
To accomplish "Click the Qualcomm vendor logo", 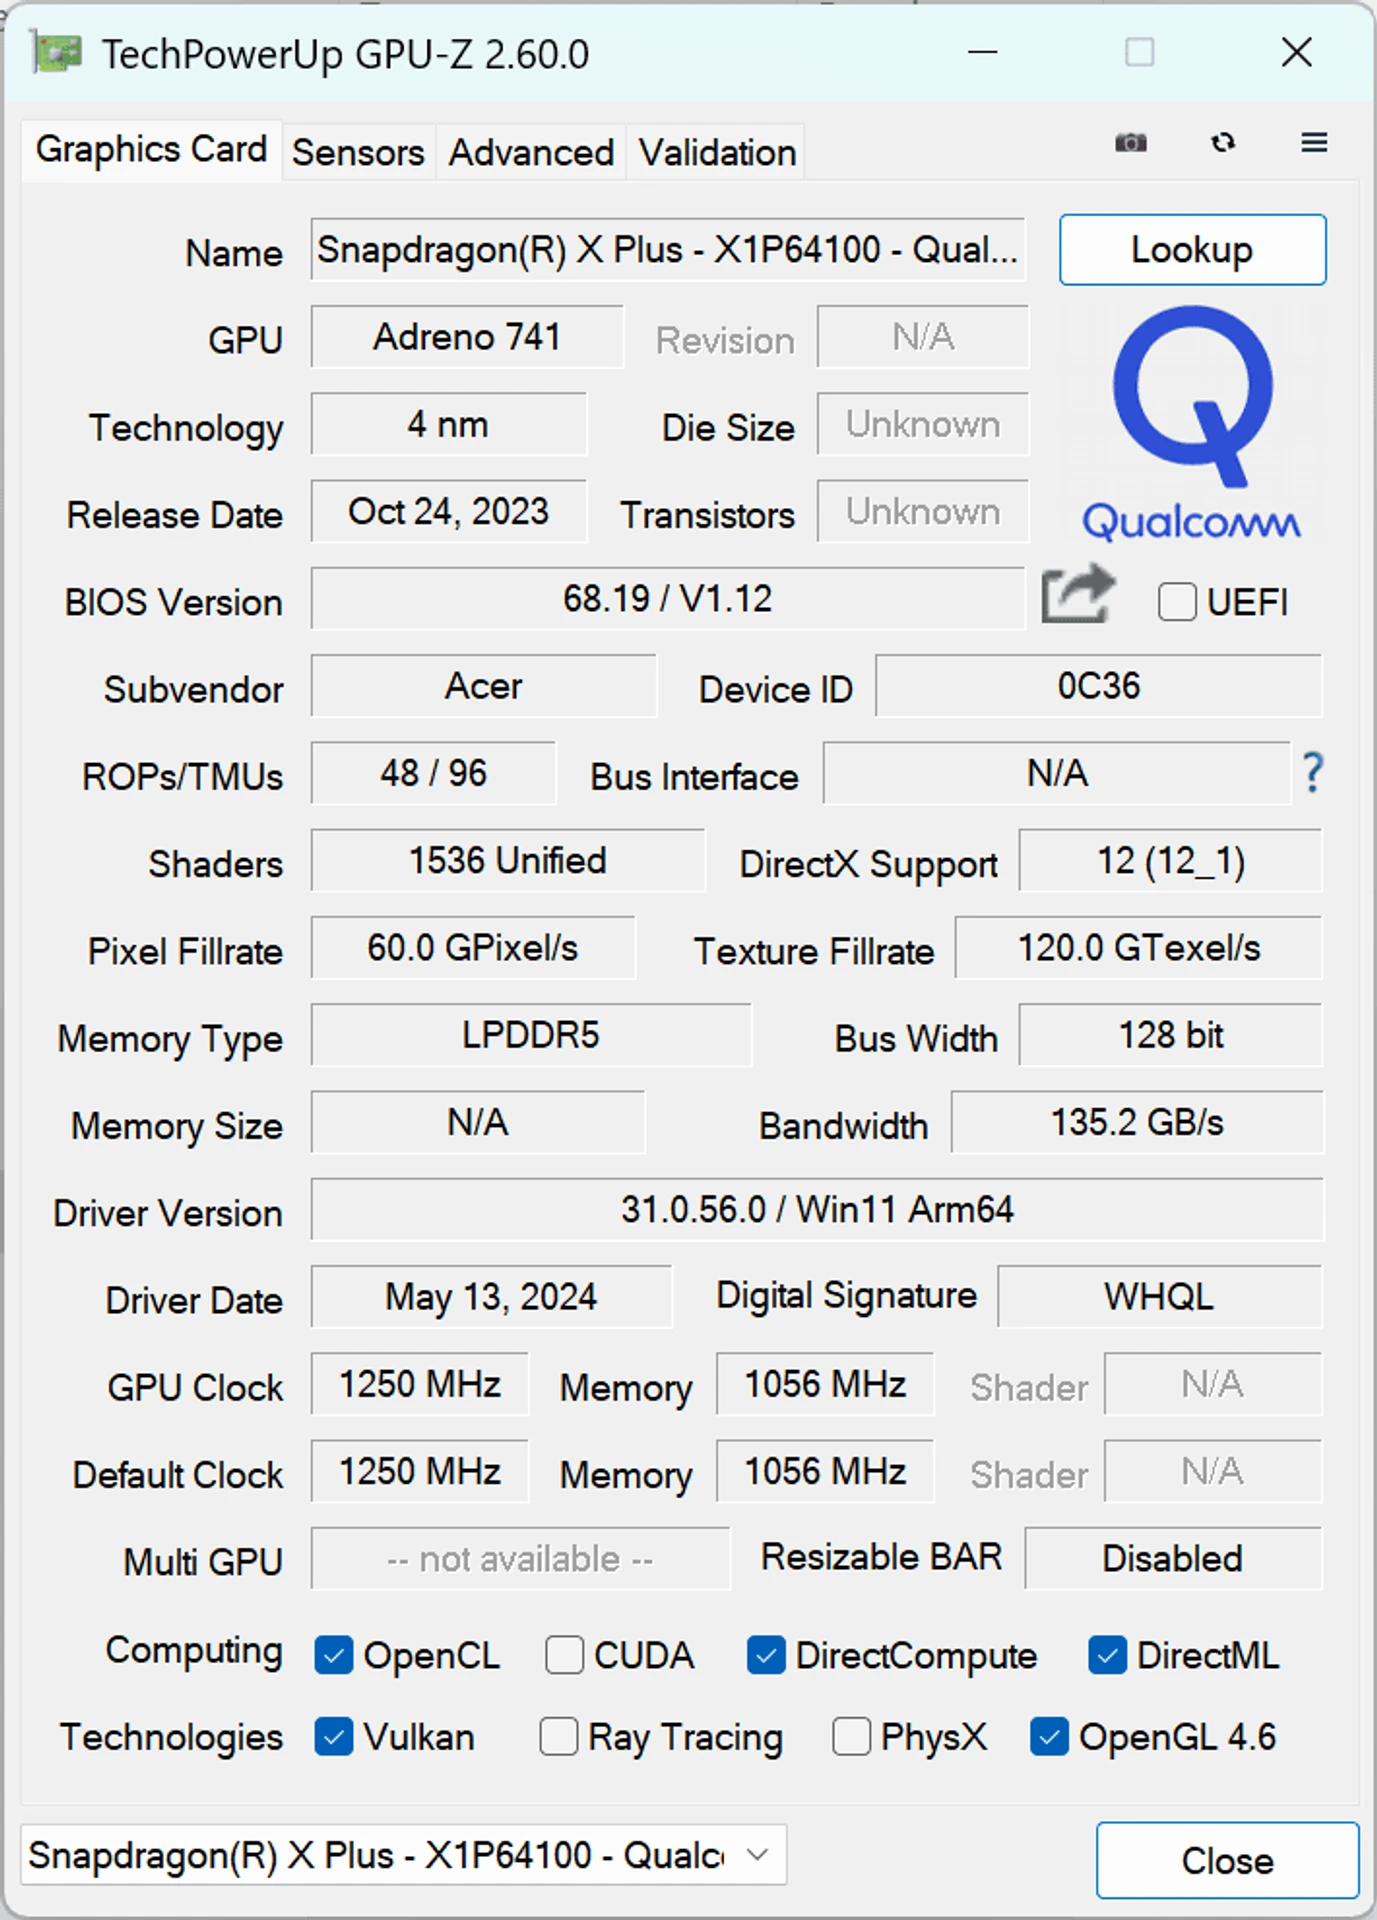I will pos(1191,424).
